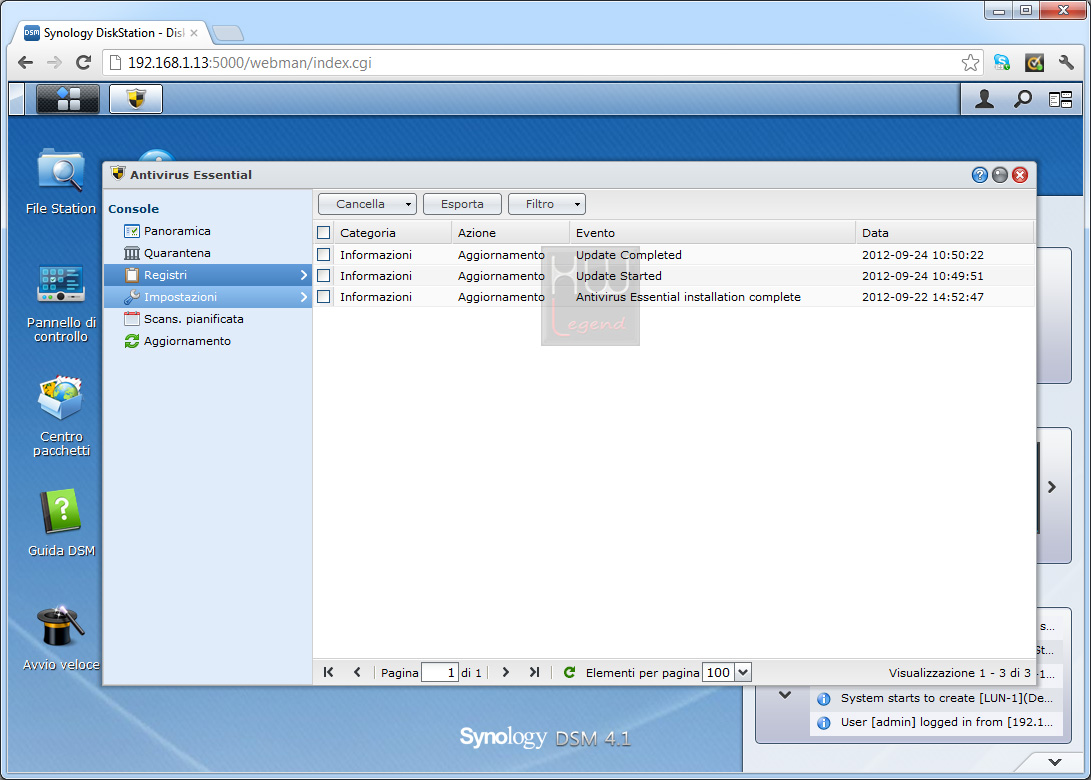1091x780 pixels.
Task: Open the Elementi per pagina dropdown
Action: [743, 672]
